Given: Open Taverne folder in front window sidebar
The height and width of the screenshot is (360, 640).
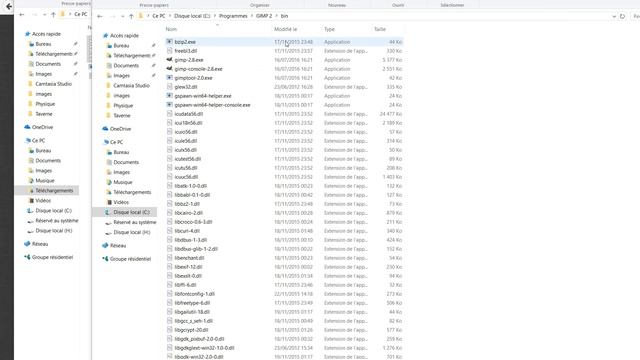Looking at the screenshot, I should (122, 116).
